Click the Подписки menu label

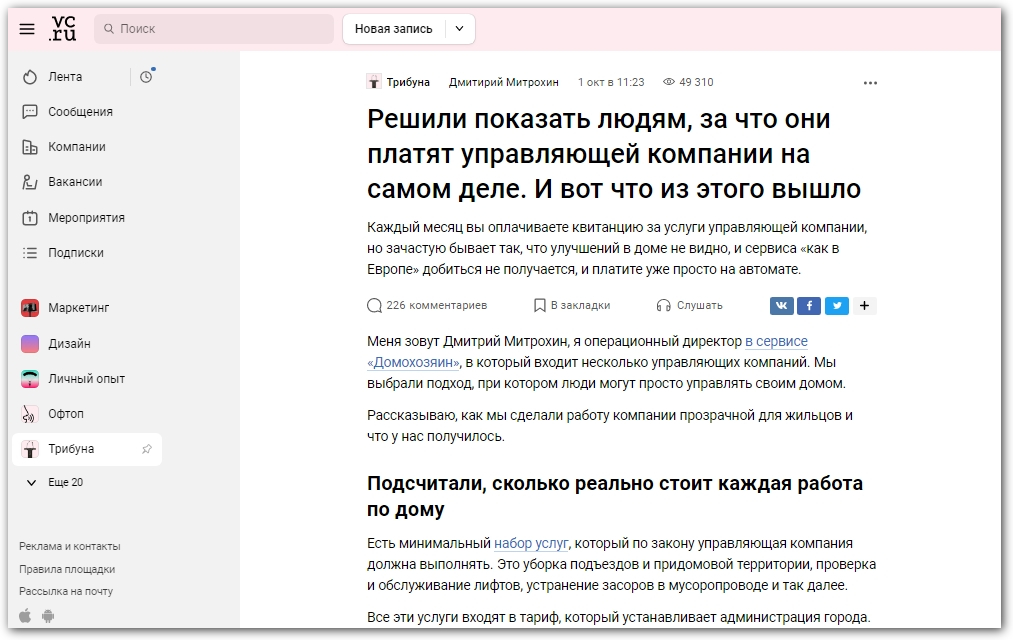(x=76, y=253)
